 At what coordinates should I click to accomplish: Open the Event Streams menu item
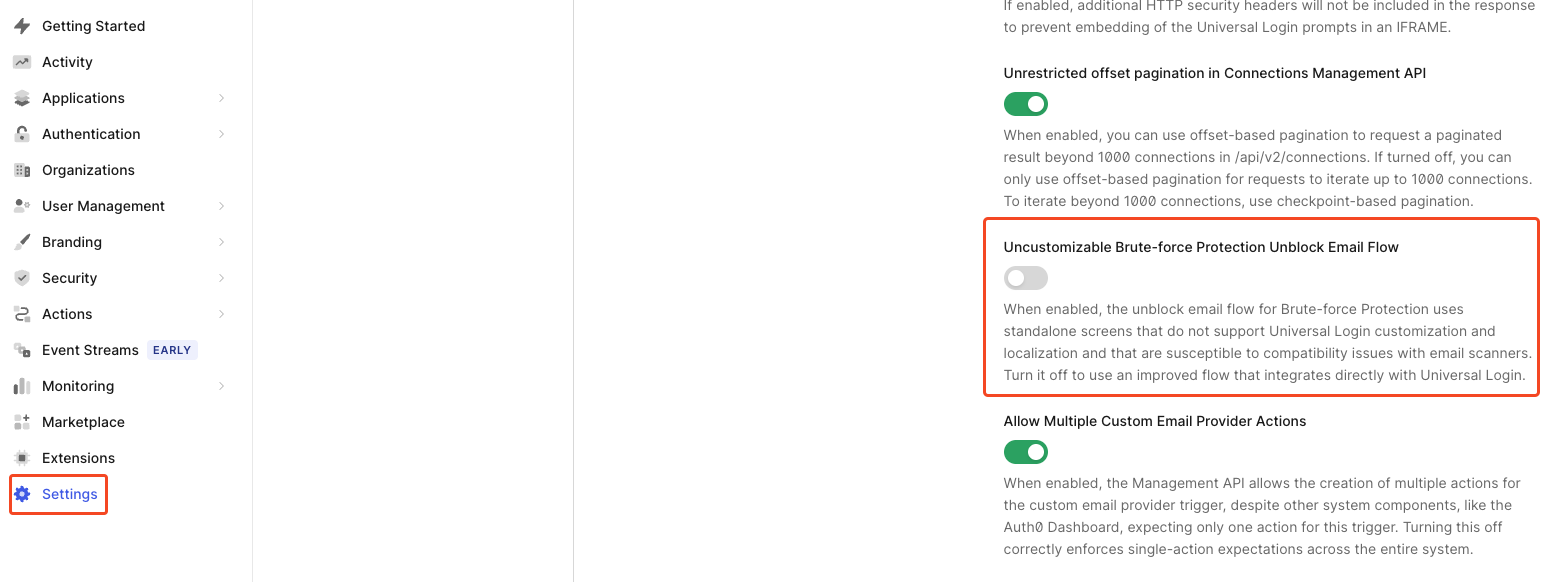90,349
